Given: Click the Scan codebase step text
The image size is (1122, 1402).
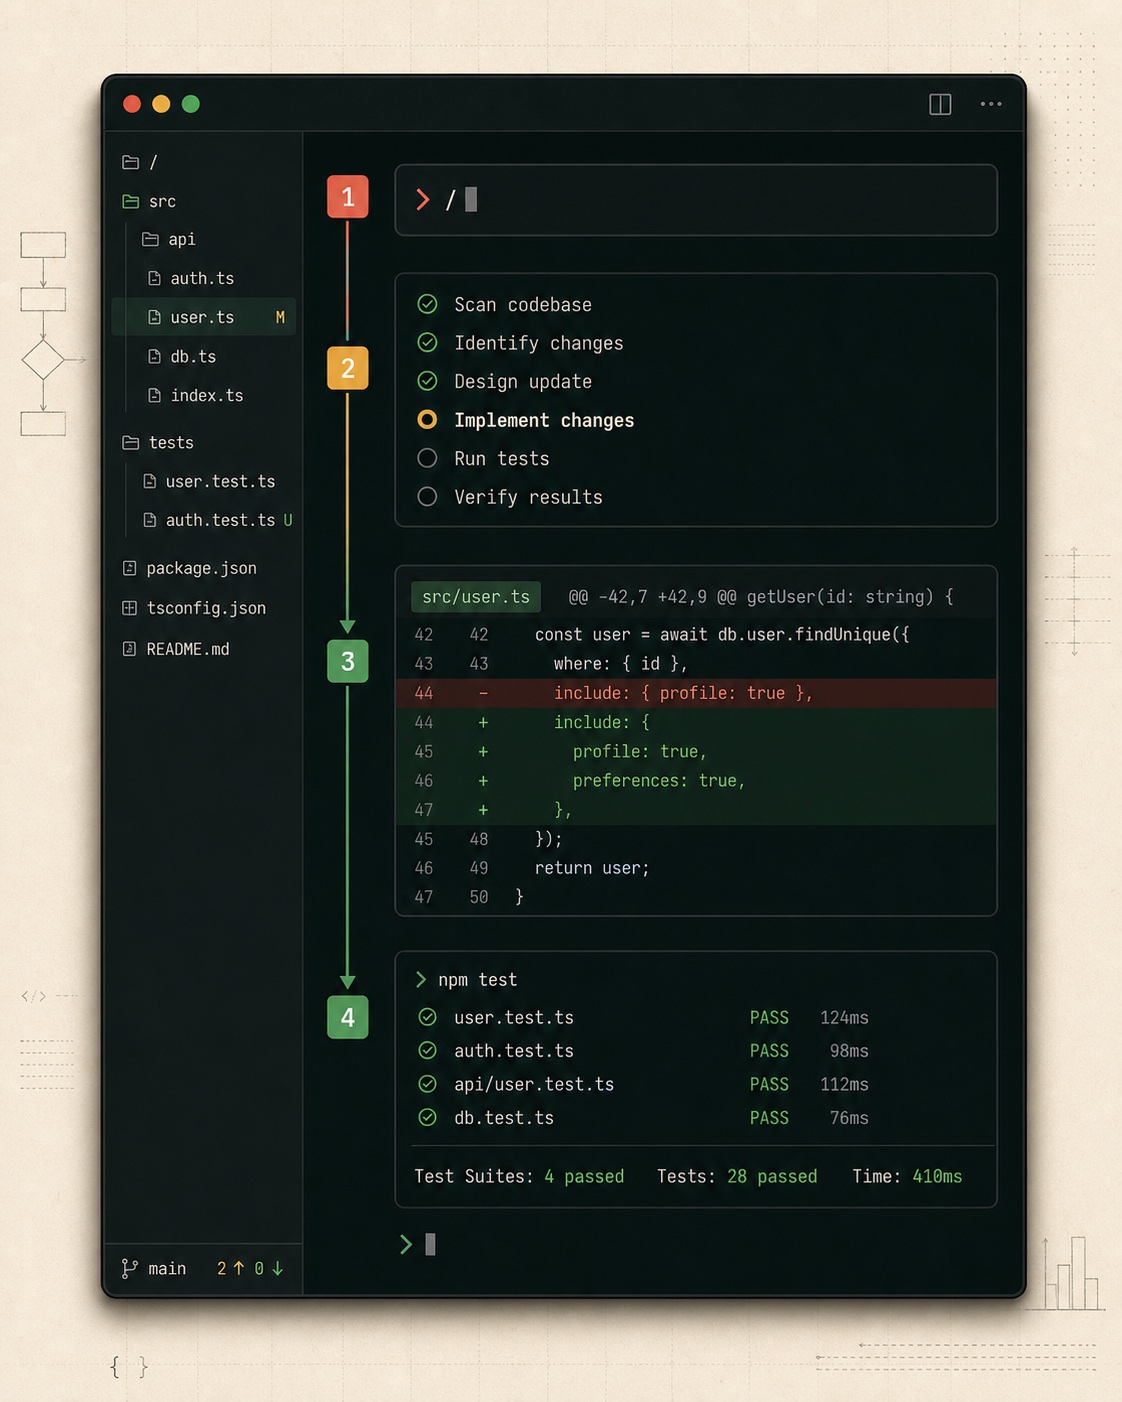Looking at the screenshot, I should 523,304.
